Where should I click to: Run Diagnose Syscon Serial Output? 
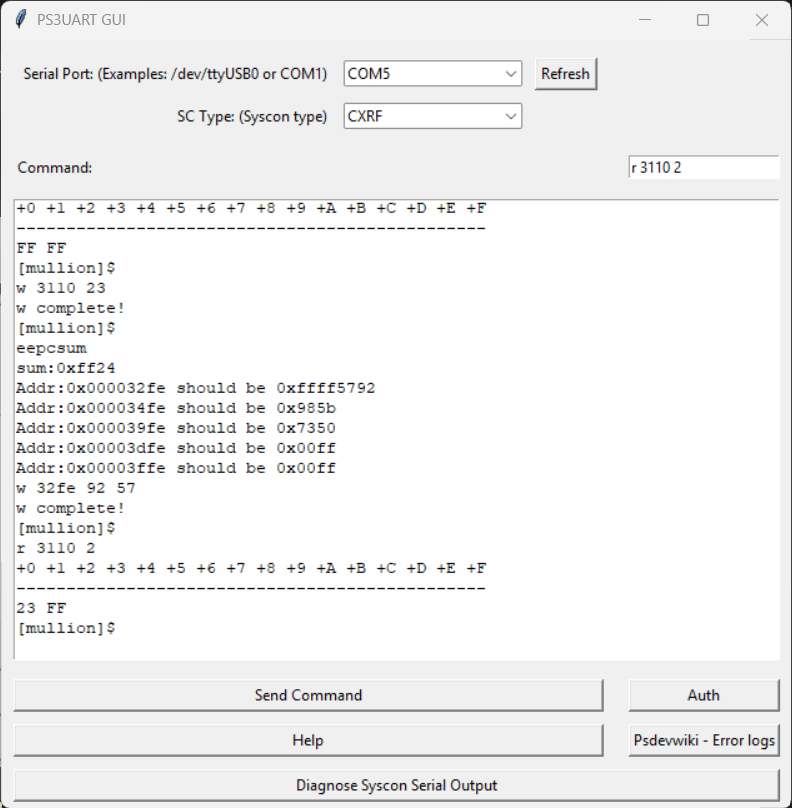coord(396,785)
